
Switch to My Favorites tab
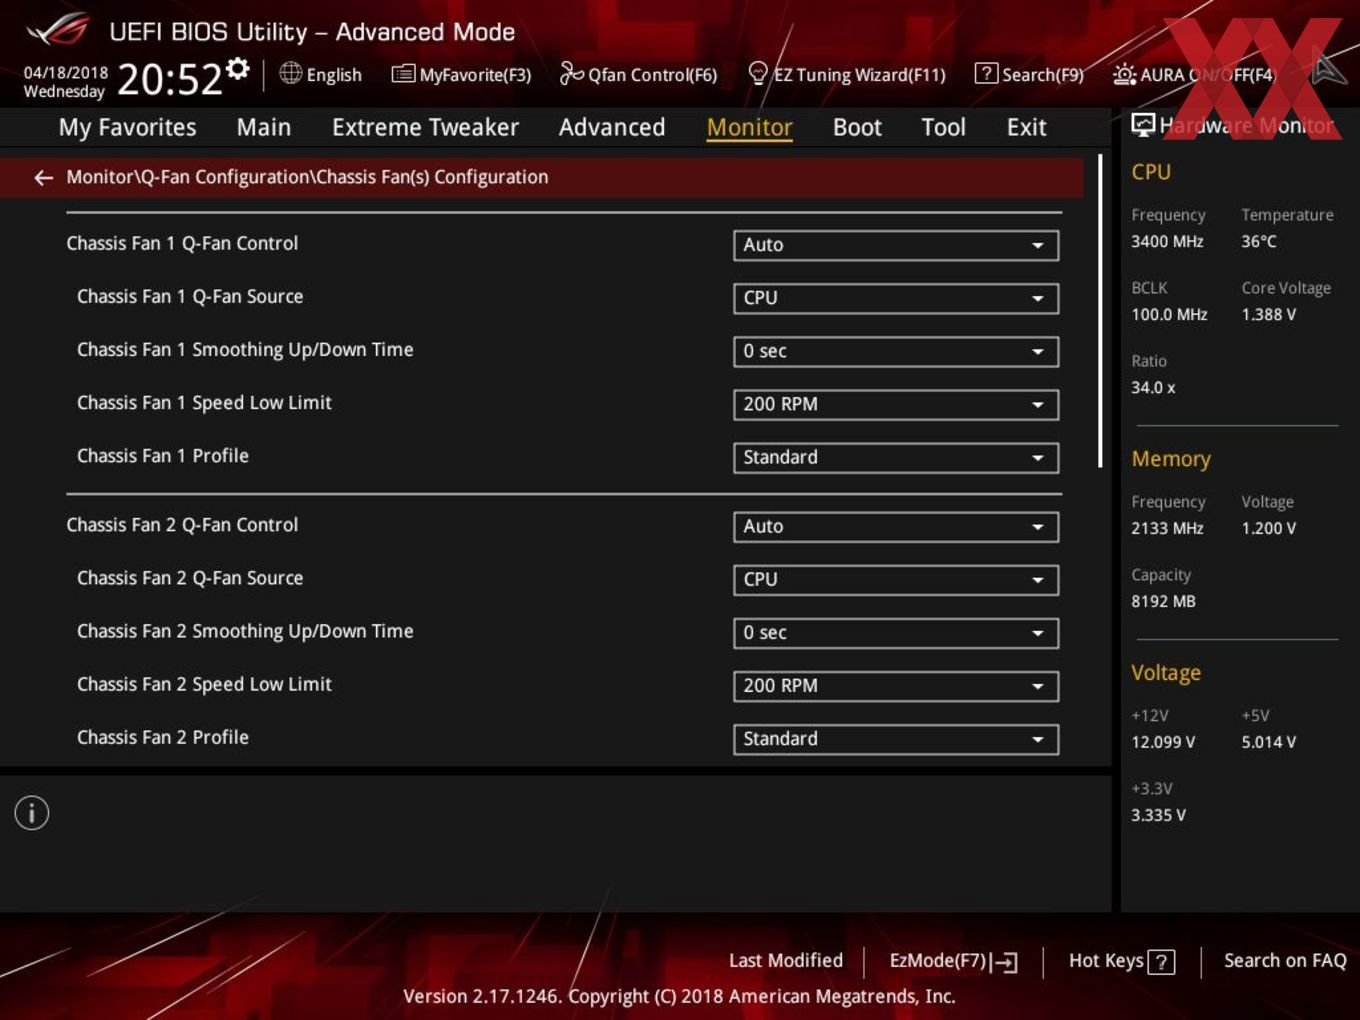click(127, 127)
